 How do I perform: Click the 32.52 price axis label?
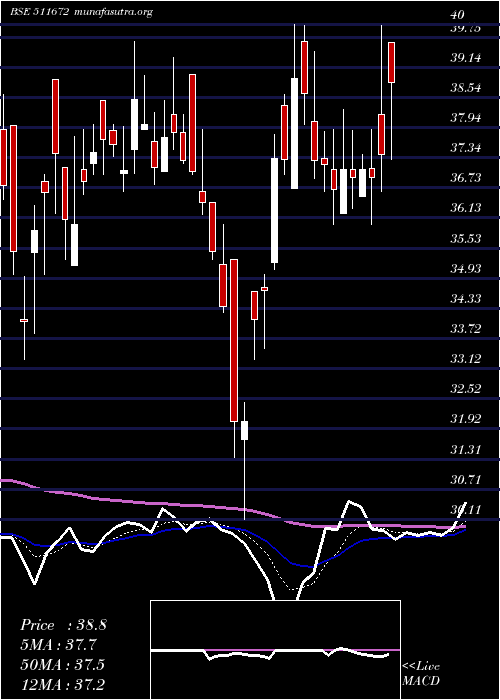tap(465, 388)
